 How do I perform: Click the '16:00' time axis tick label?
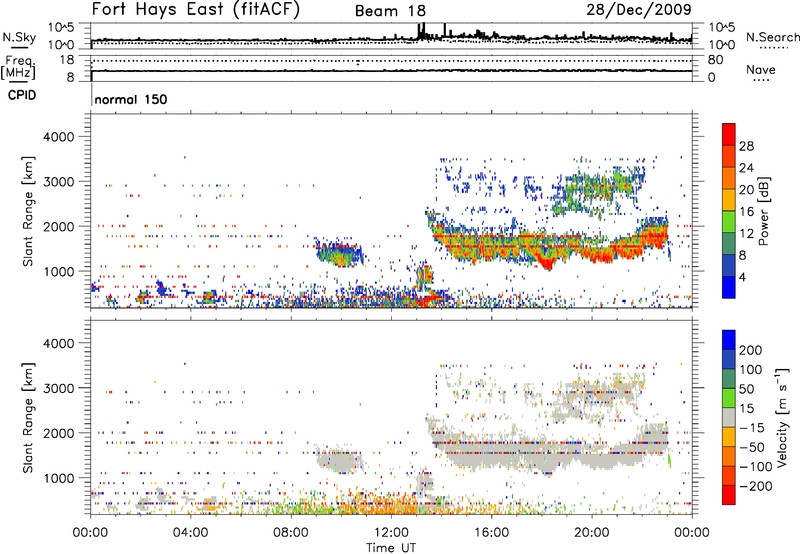tap(491, 533)
